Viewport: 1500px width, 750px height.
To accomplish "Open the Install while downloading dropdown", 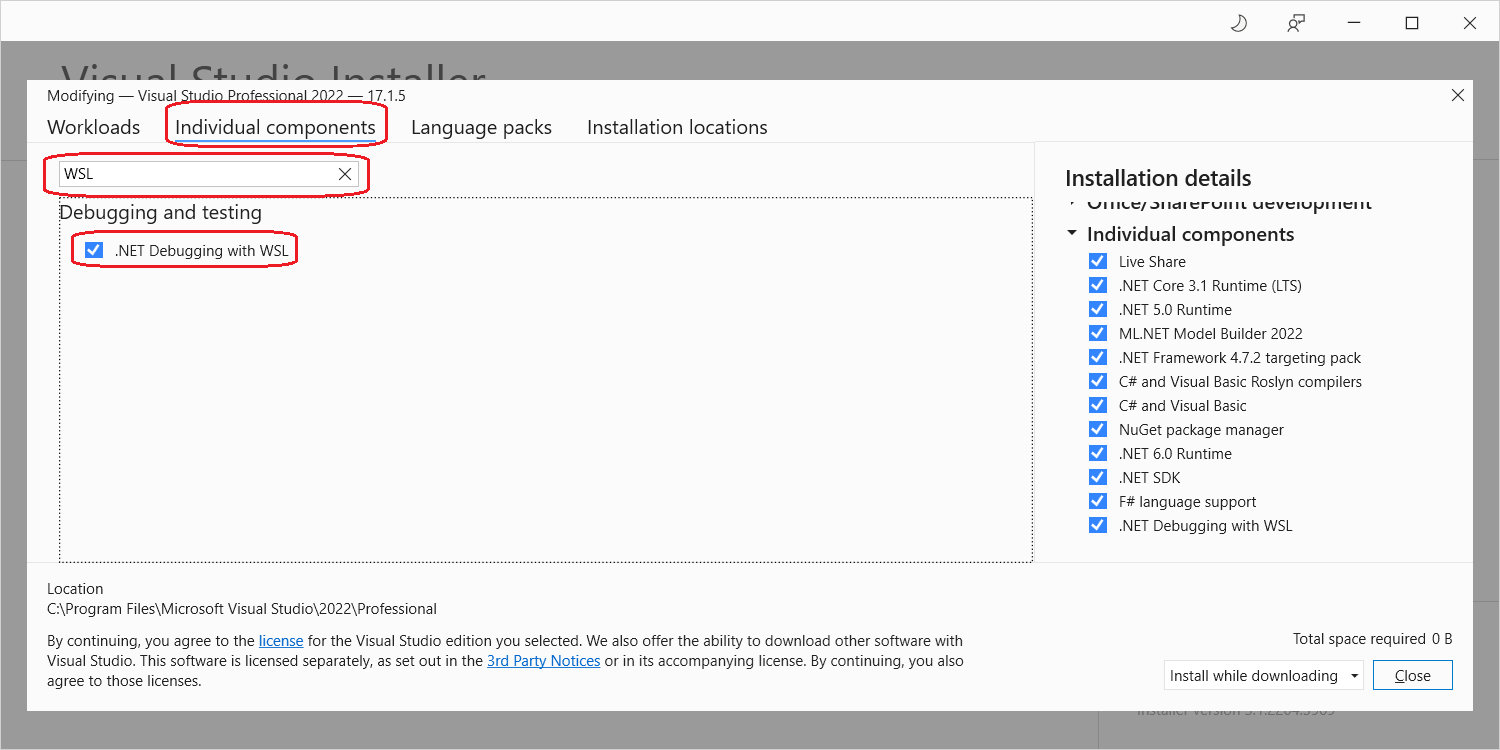I will tap(1264, 675).
